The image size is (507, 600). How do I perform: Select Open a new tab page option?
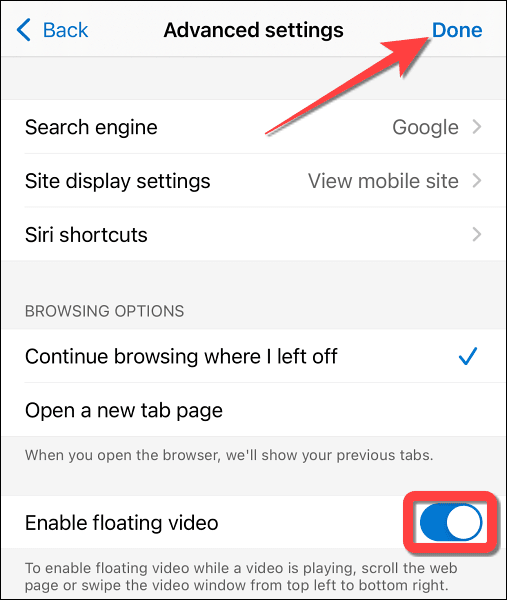tap(253, 409)
